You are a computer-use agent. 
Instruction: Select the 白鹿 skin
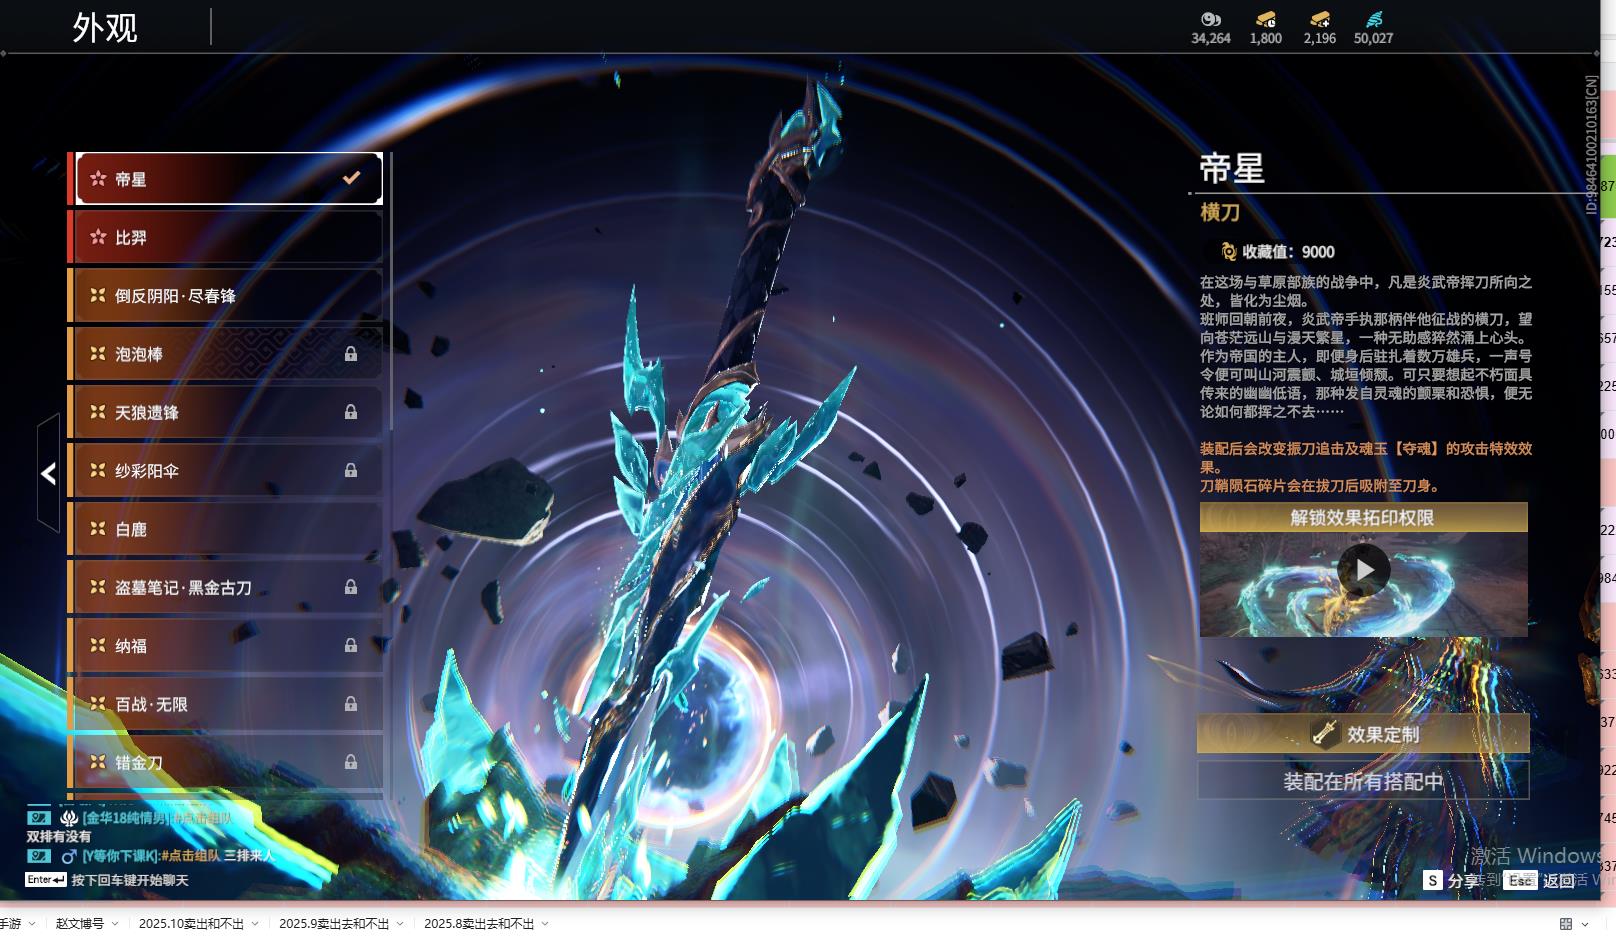click(x=226, y=529)
